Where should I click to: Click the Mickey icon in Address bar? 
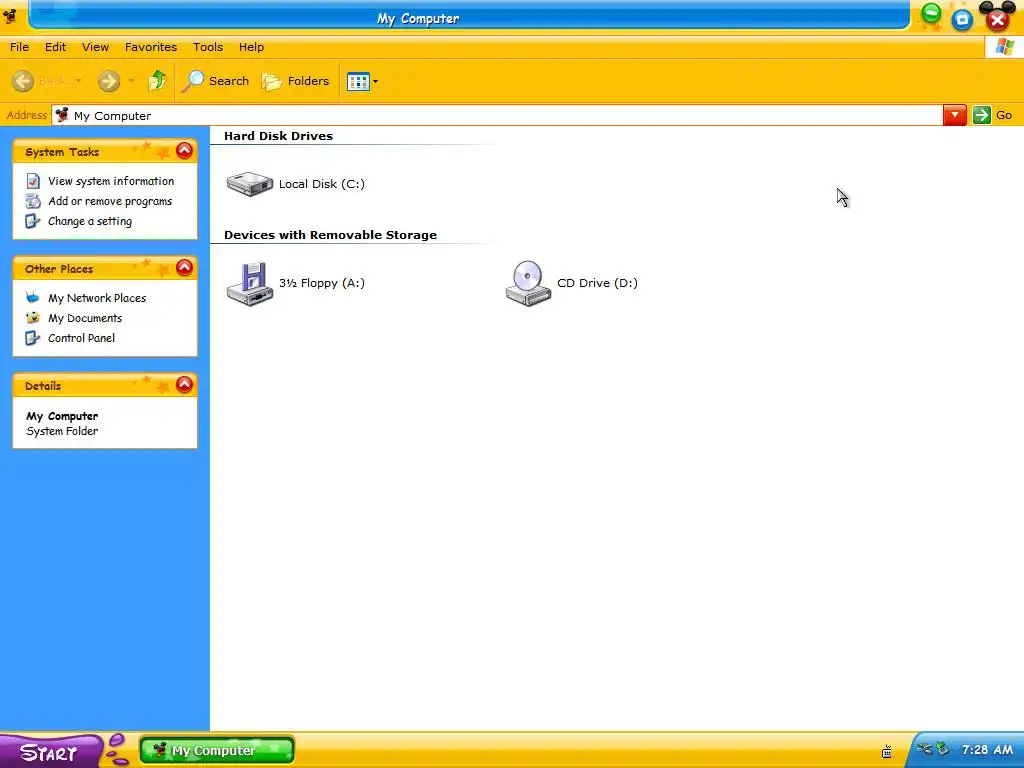click(x=62, y=116)
